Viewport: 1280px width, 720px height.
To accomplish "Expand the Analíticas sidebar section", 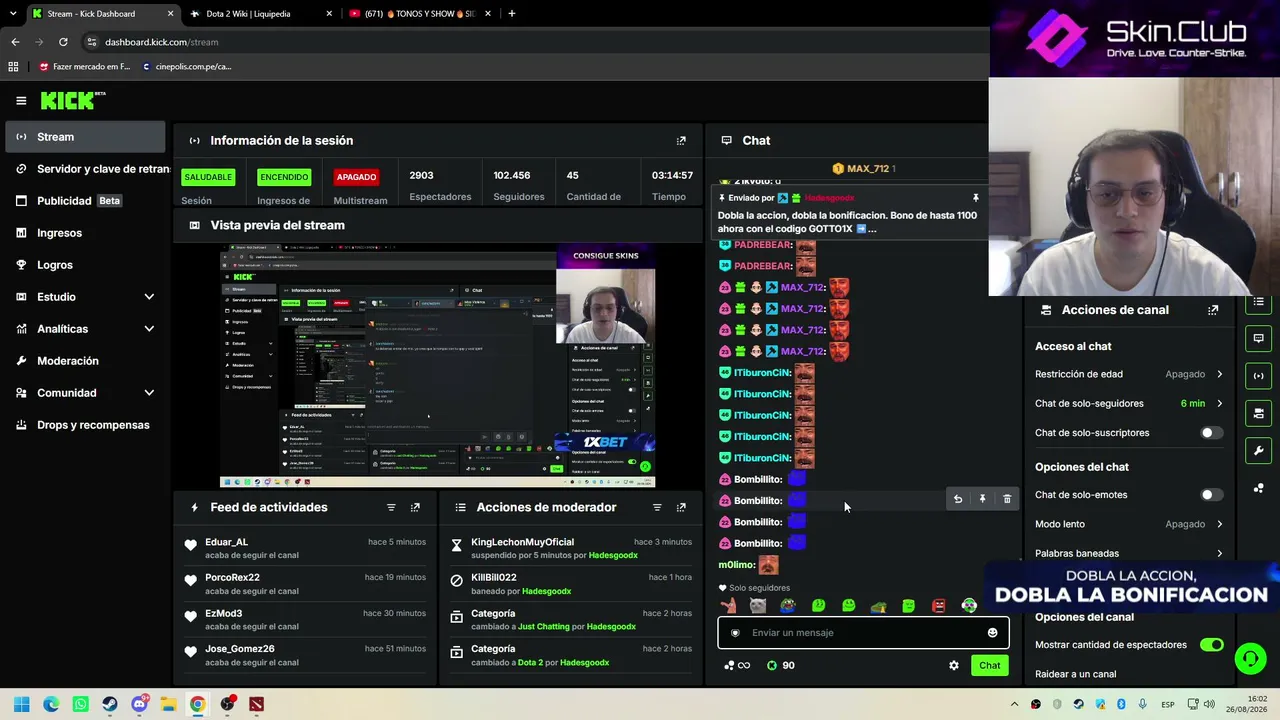I will tap(85, 329).
